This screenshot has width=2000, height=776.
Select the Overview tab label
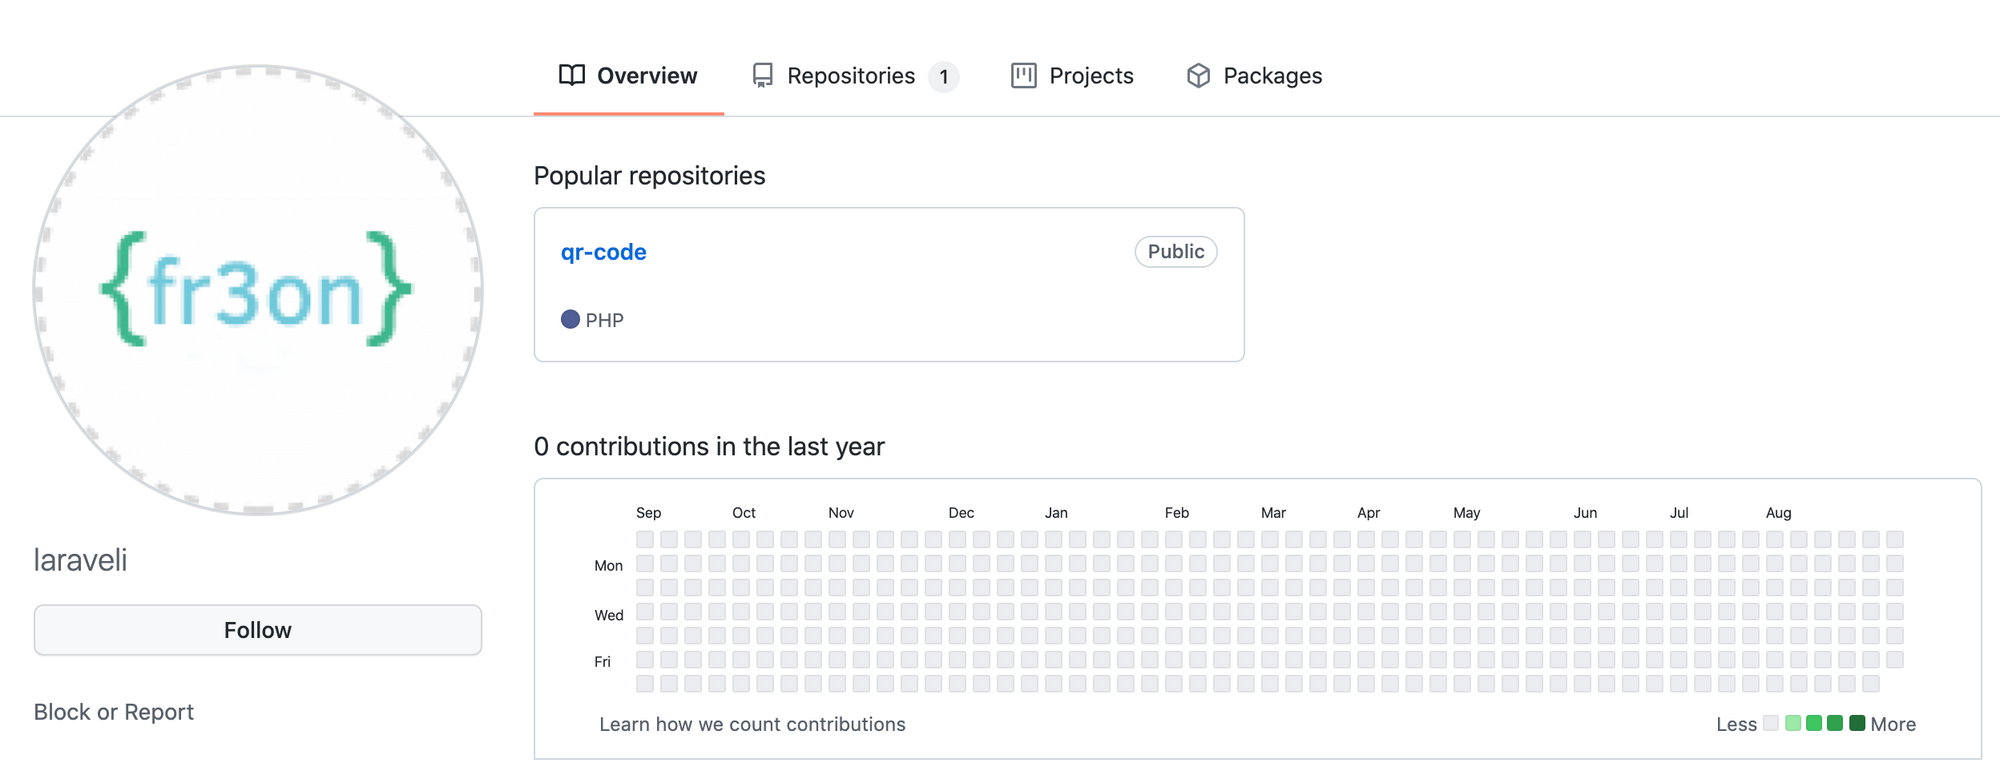pyautogui.click(x=647, y=76)
